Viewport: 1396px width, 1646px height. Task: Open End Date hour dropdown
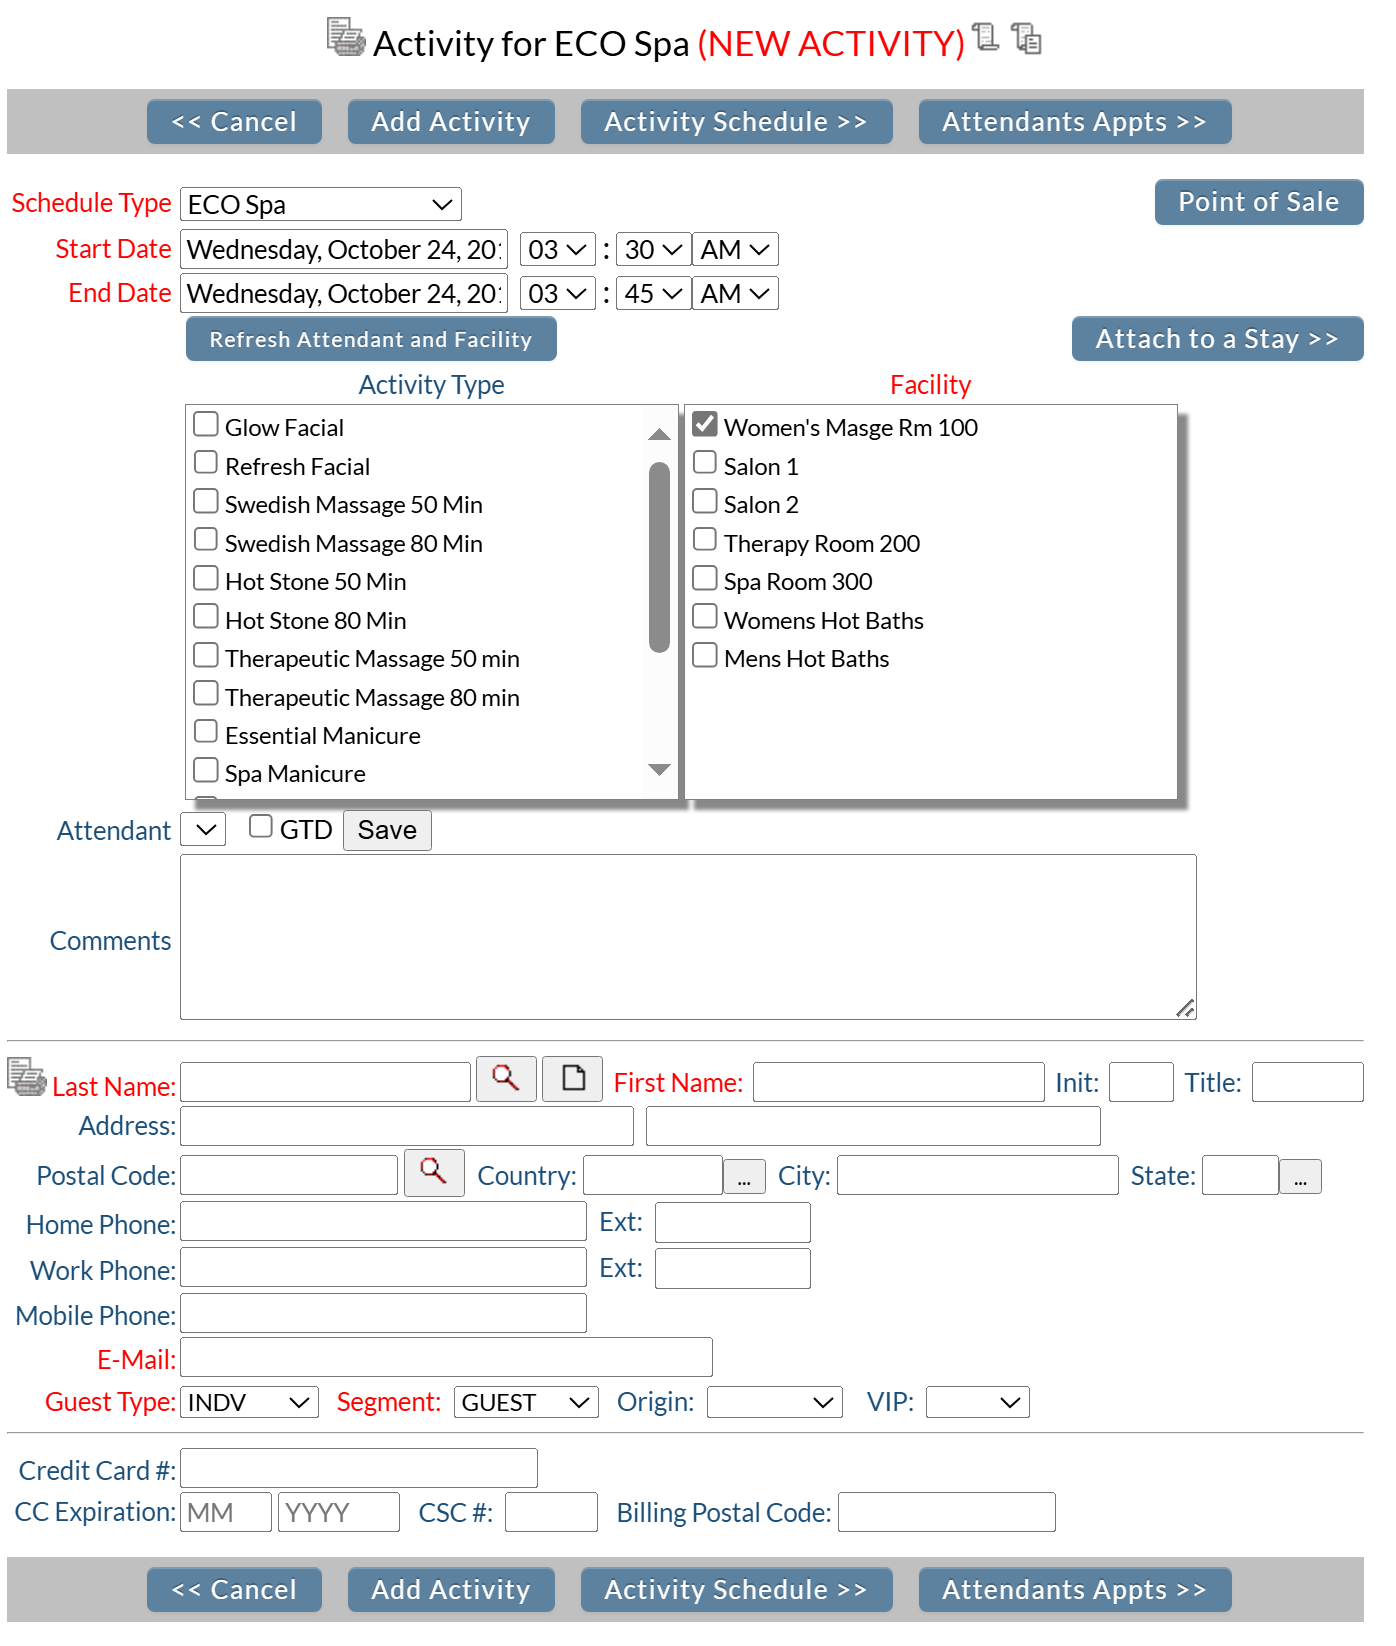point(558,293)
